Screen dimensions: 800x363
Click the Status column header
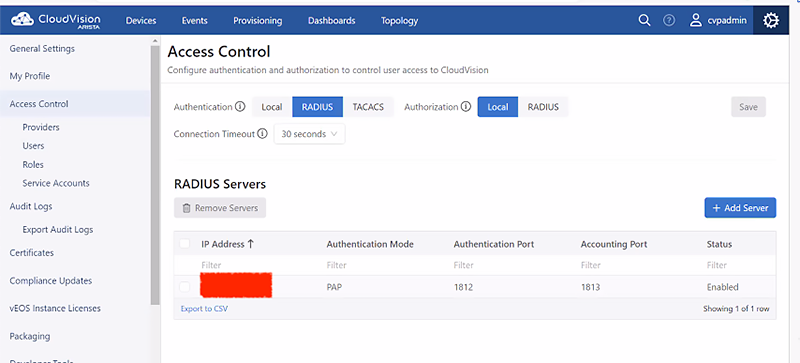pos(719,244)
